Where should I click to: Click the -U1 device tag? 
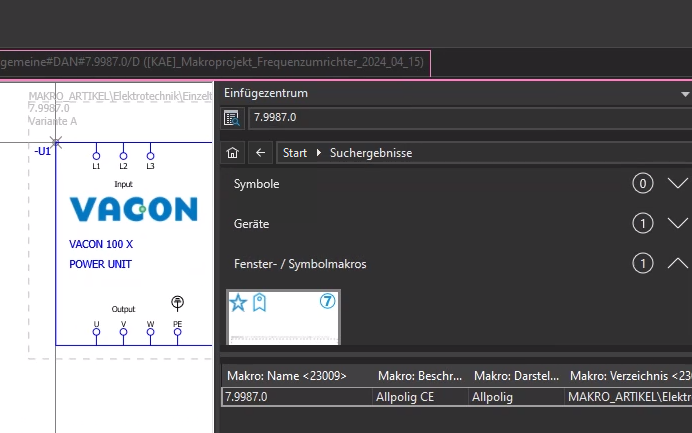pos(42,151)
